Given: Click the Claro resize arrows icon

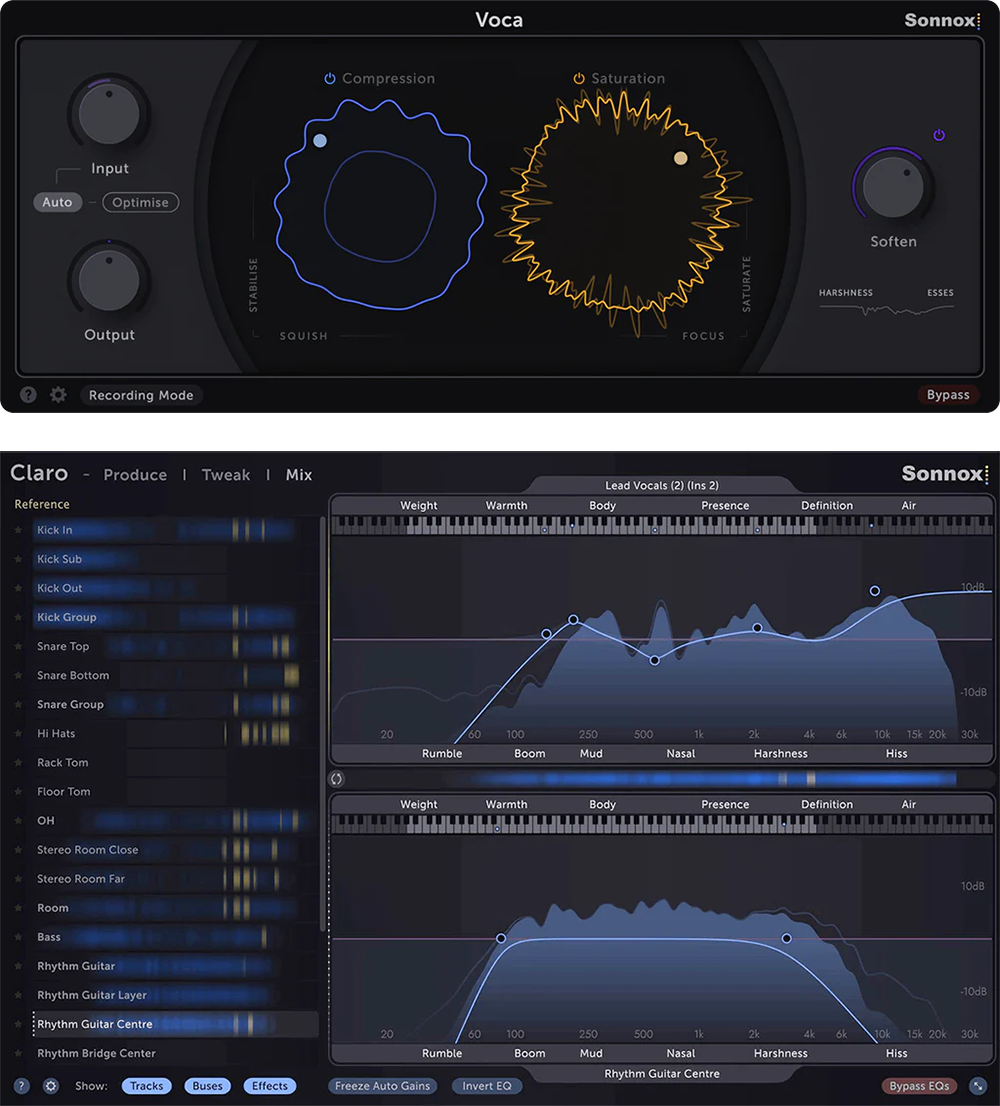Looking at the screenshot, I should tap(977, 1086).
